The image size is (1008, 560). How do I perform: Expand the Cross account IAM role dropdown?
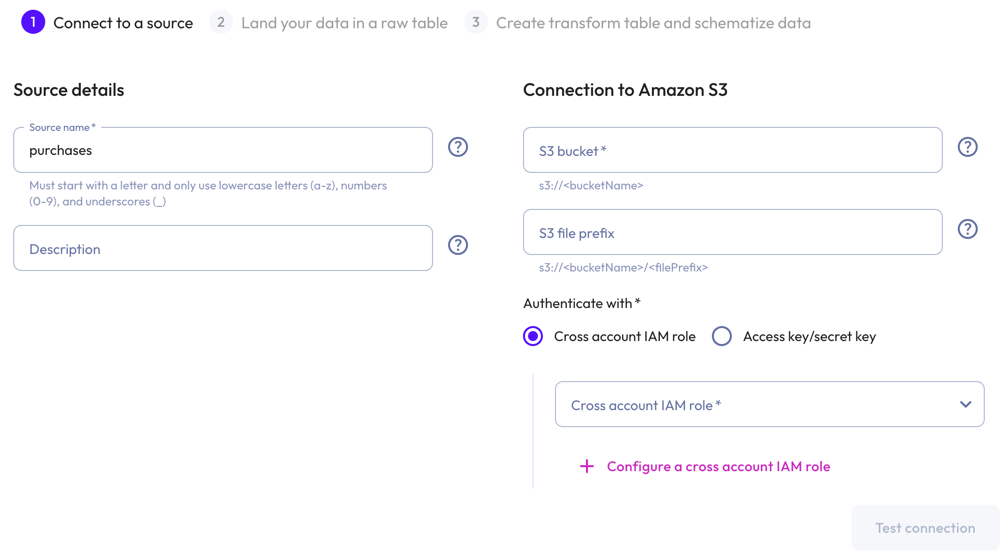click(770, 404)
